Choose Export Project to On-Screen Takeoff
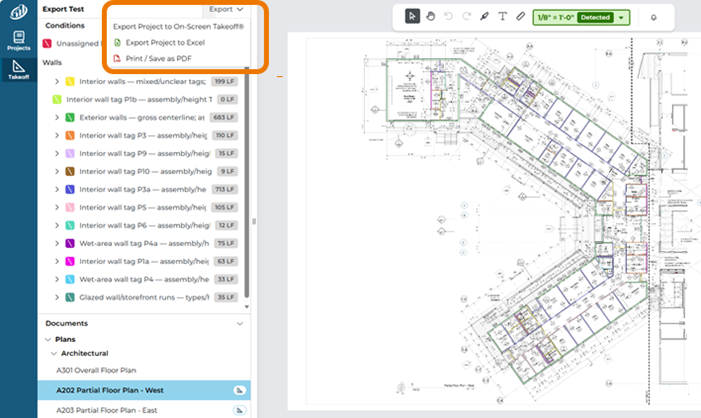This screenshot has height=418, width=701. [178, 26]
